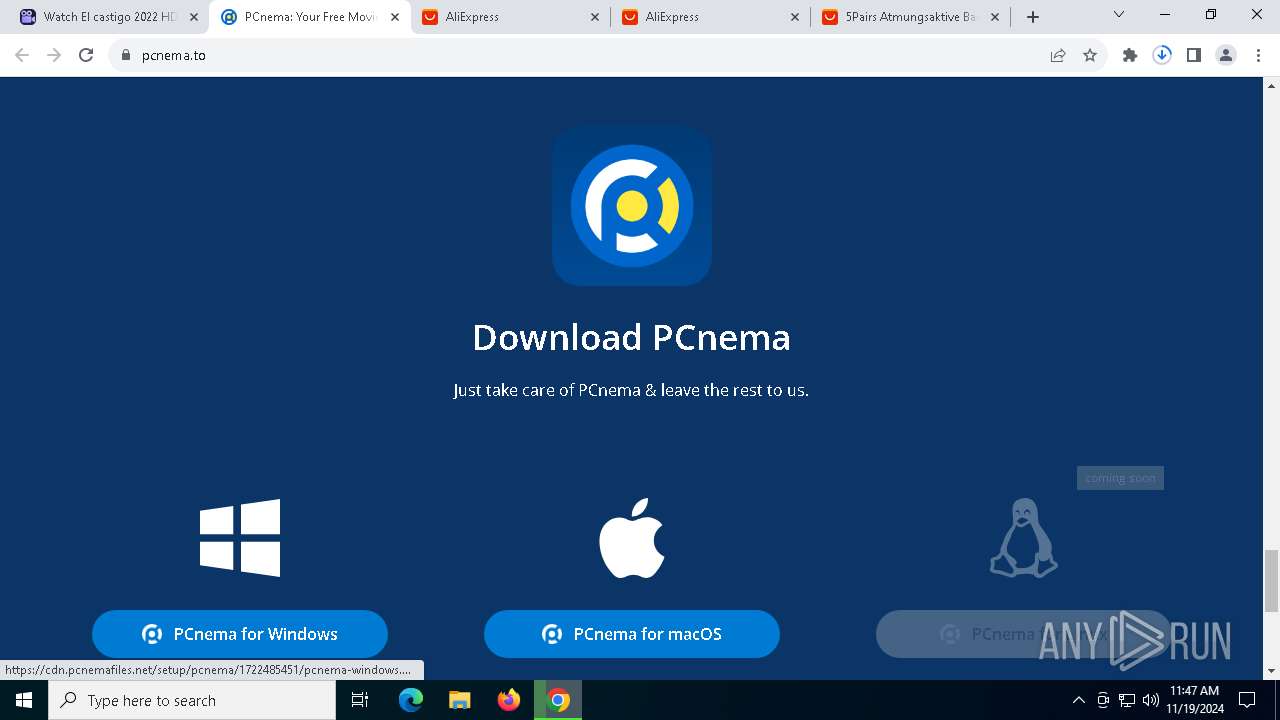This screenshot has width=1280, height=720.
Task: Download PCnema for macOS
Action: 632,634
